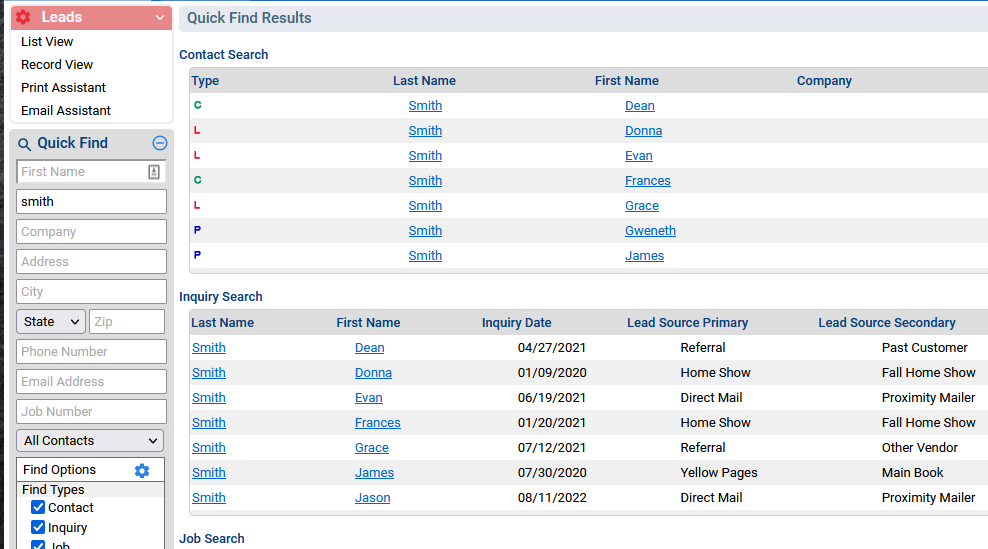Click the Quick Find magnifier icon
The width and height of the screenshot is (988, 549).
24,144
